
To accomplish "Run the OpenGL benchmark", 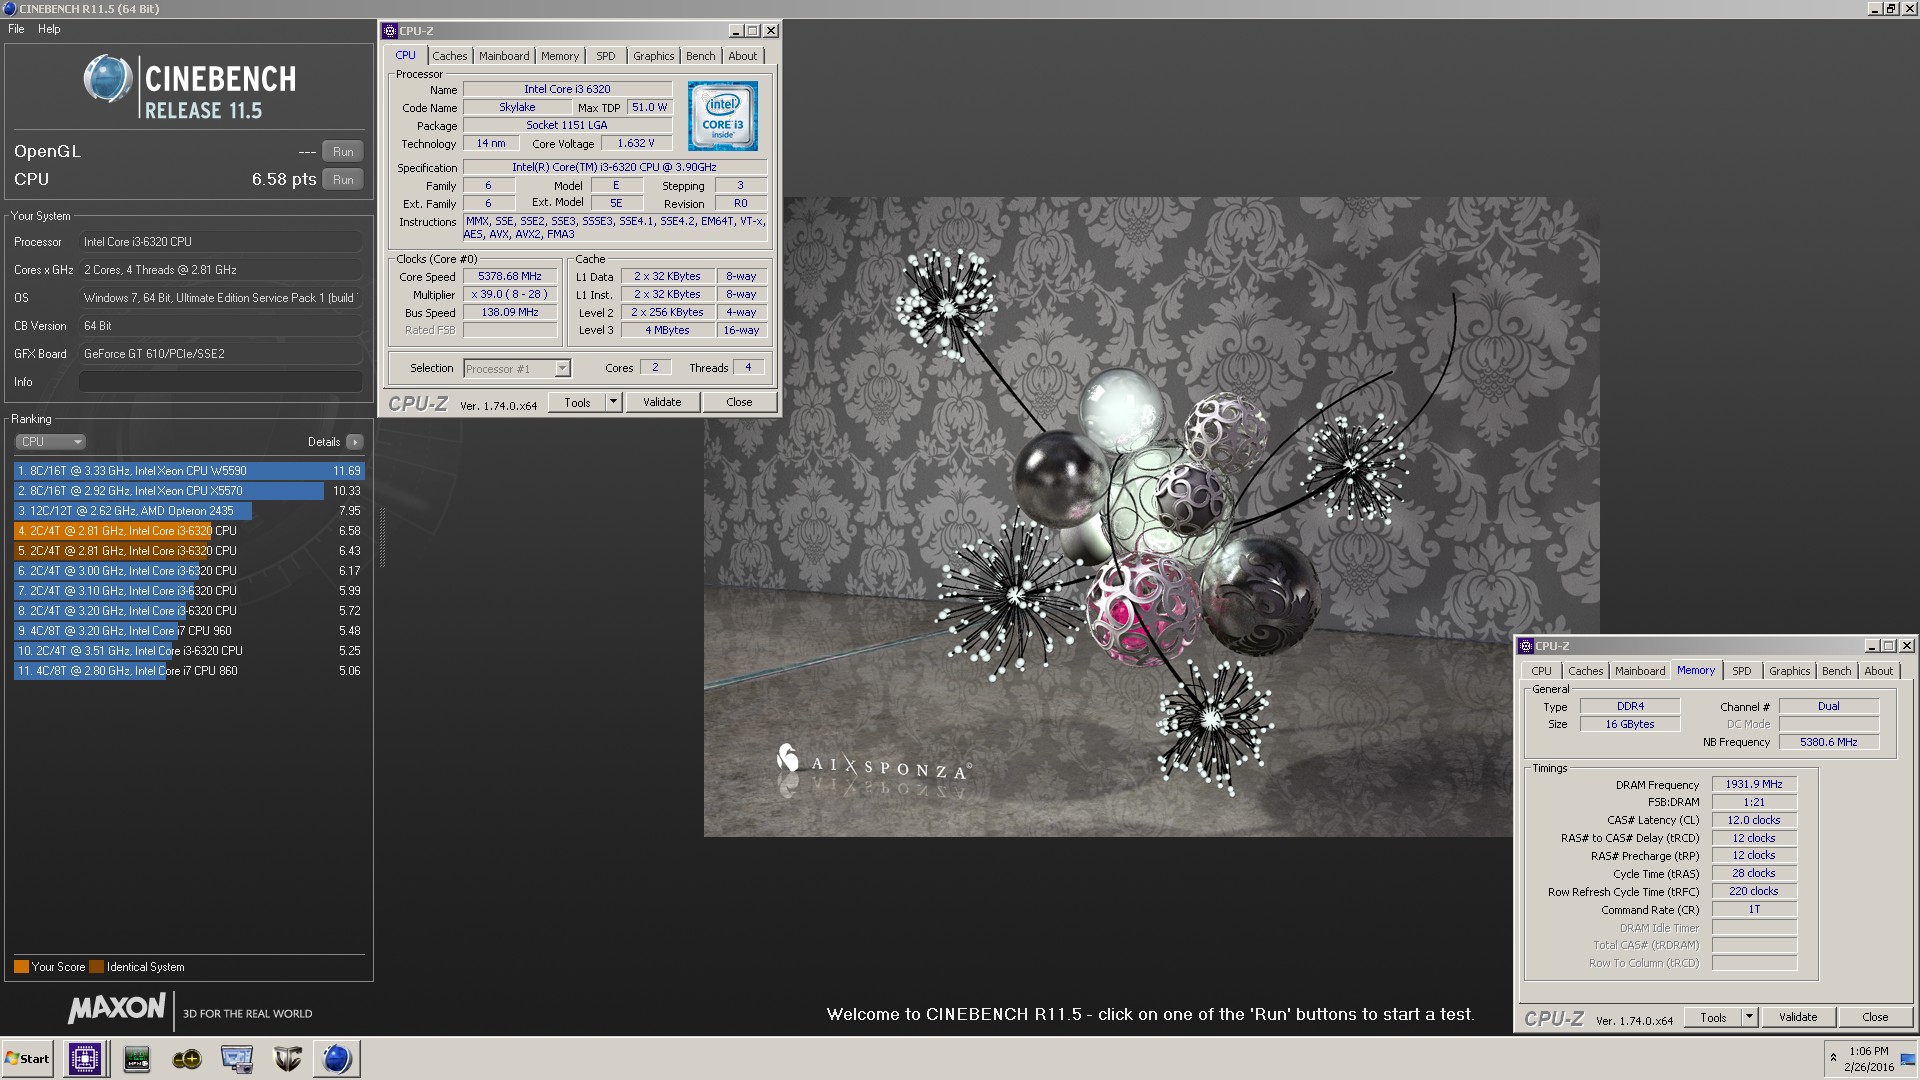I will coord(343,152).
